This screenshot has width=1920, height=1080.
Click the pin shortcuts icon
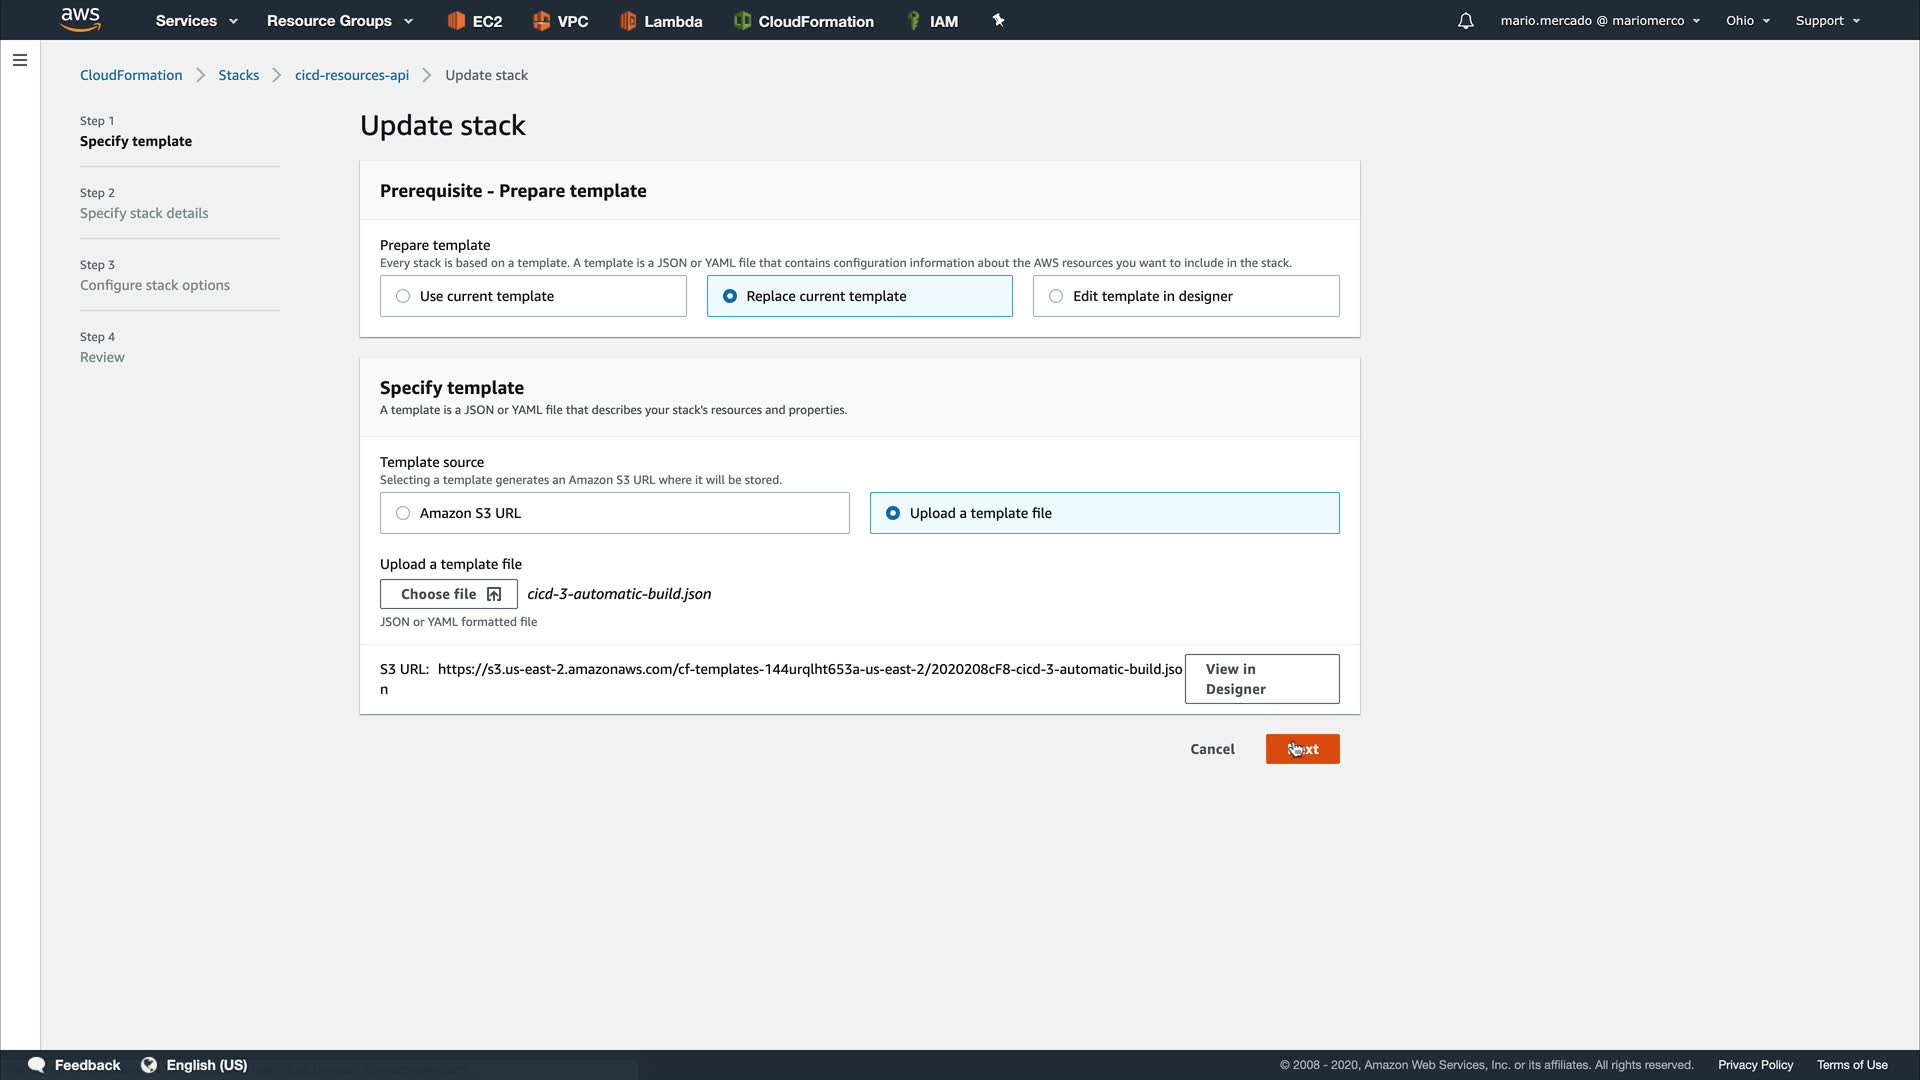(998, 20)
